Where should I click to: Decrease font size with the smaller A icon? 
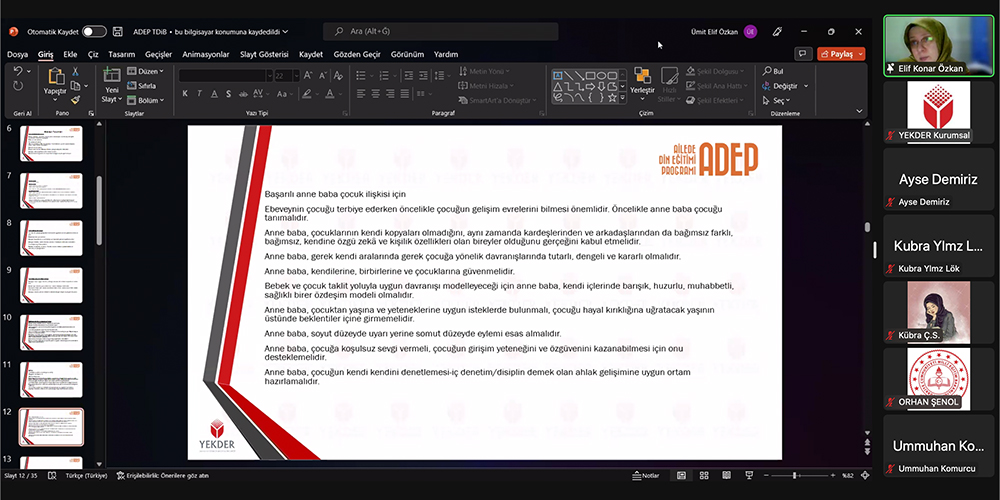tap(323, 75)
